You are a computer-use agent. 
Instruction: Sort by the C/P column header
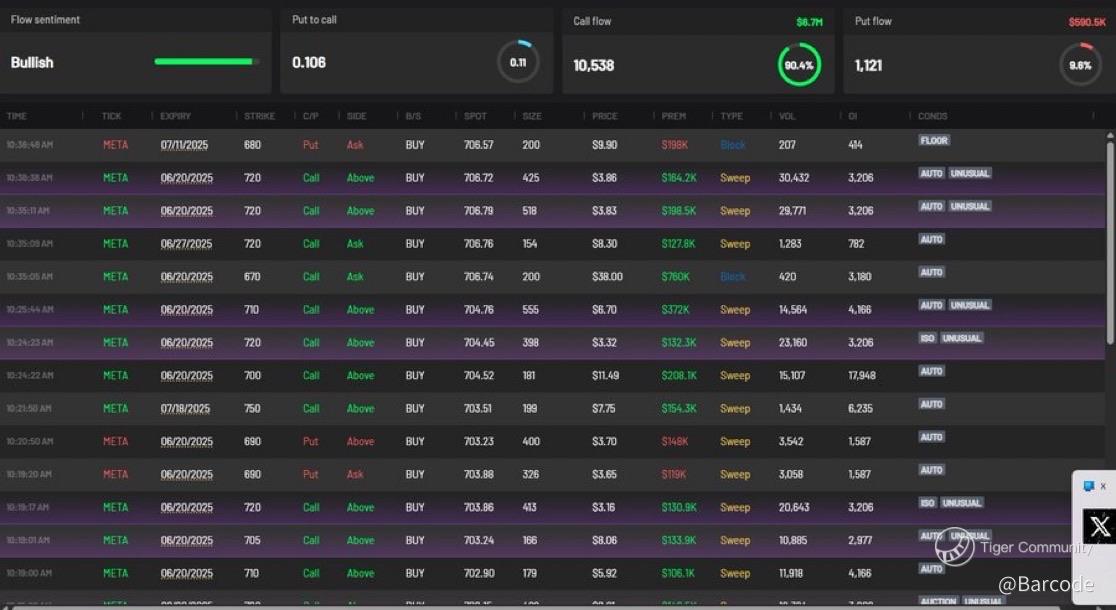(x=311, y=116)
